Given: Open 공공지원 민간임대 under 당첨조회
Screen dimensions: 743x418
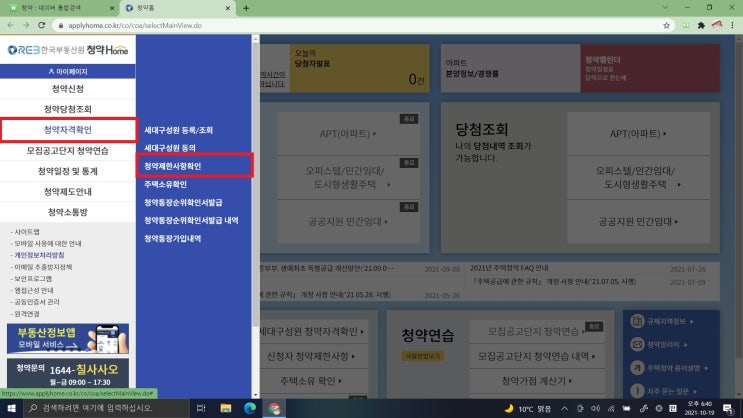Looking at the screenshot, I should 638,221.
